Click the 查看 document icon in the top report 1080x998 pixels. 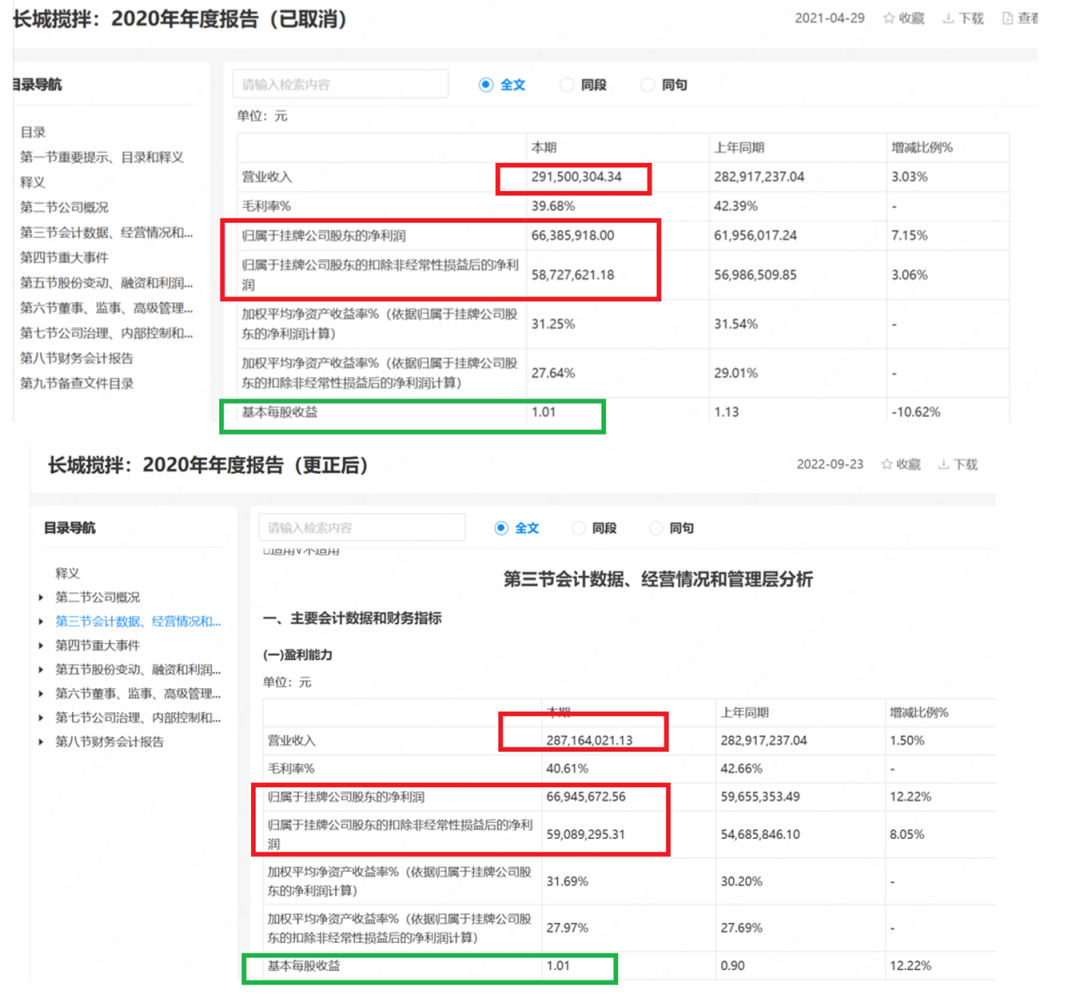(1008, 19)
